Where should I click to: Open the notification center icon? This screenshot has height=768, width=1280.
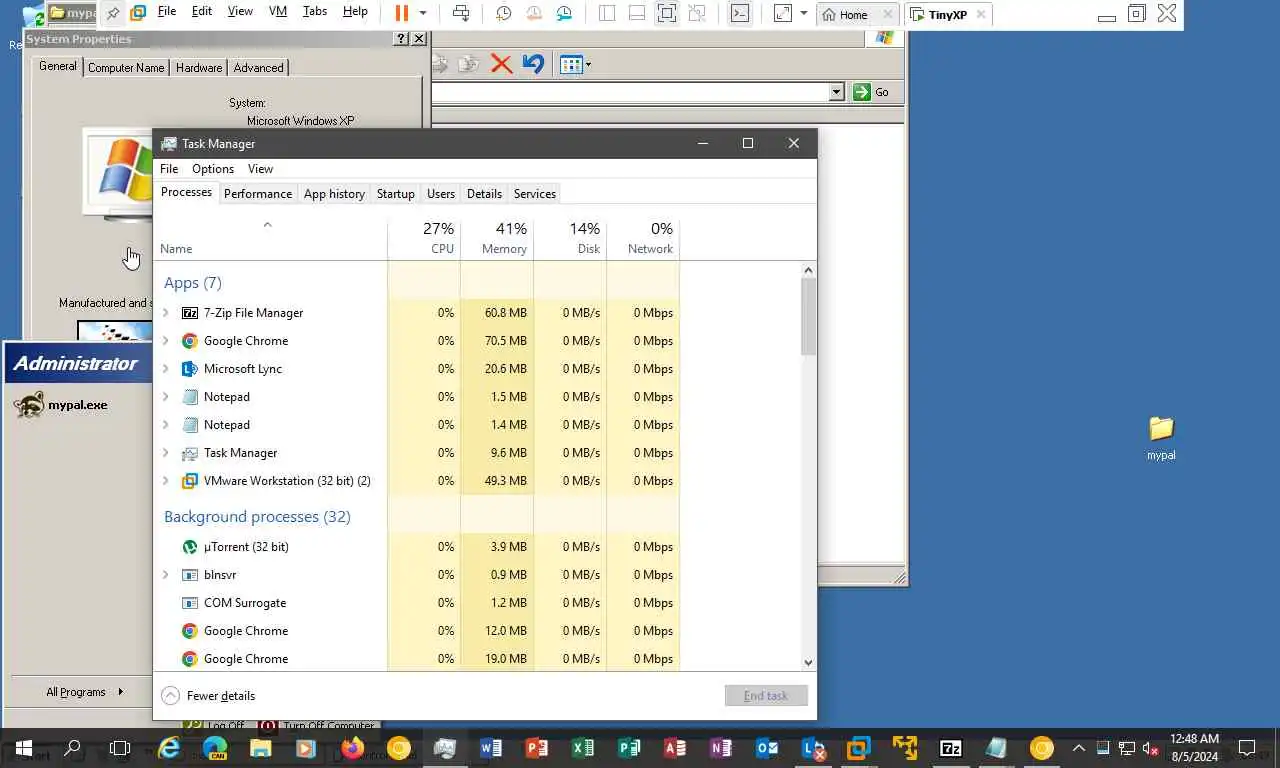coord(1247,748)
